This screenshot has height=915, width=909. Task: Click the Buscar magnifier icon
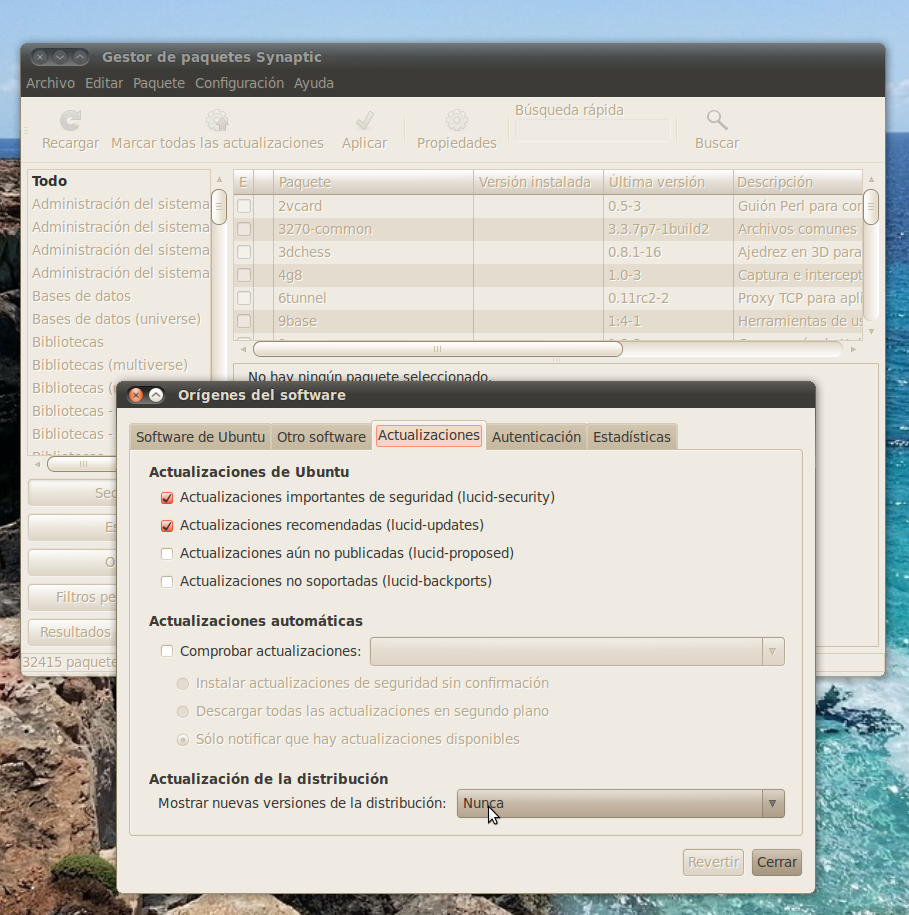coord(717,121)
